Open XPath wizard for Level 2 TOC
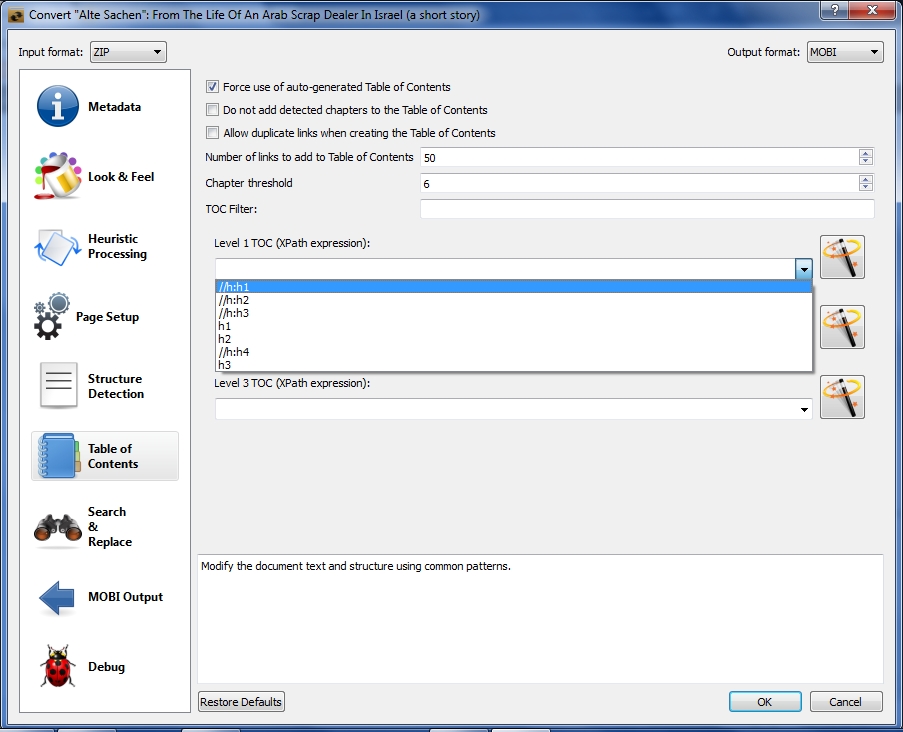This screenshot has height=732, width=903. 842,327
